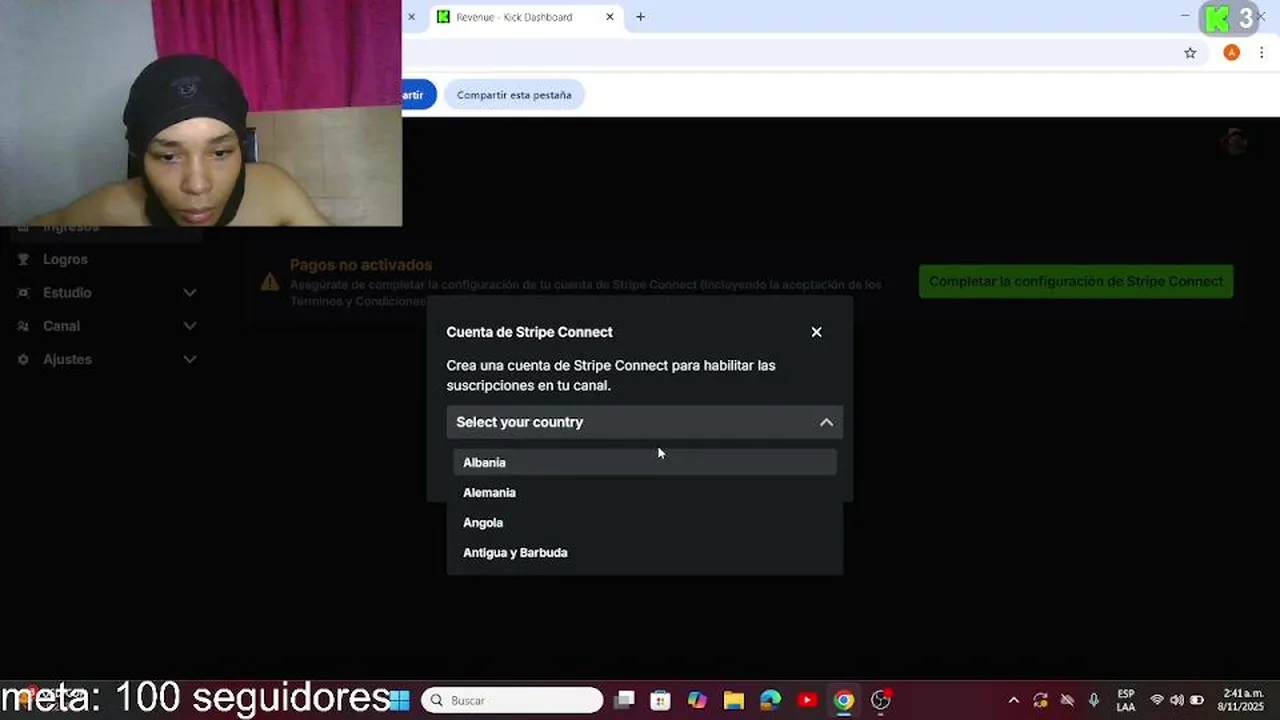Click the Pagos no activados warning icon
Screen dimensions: 1280x720
[x=270, y=282]
